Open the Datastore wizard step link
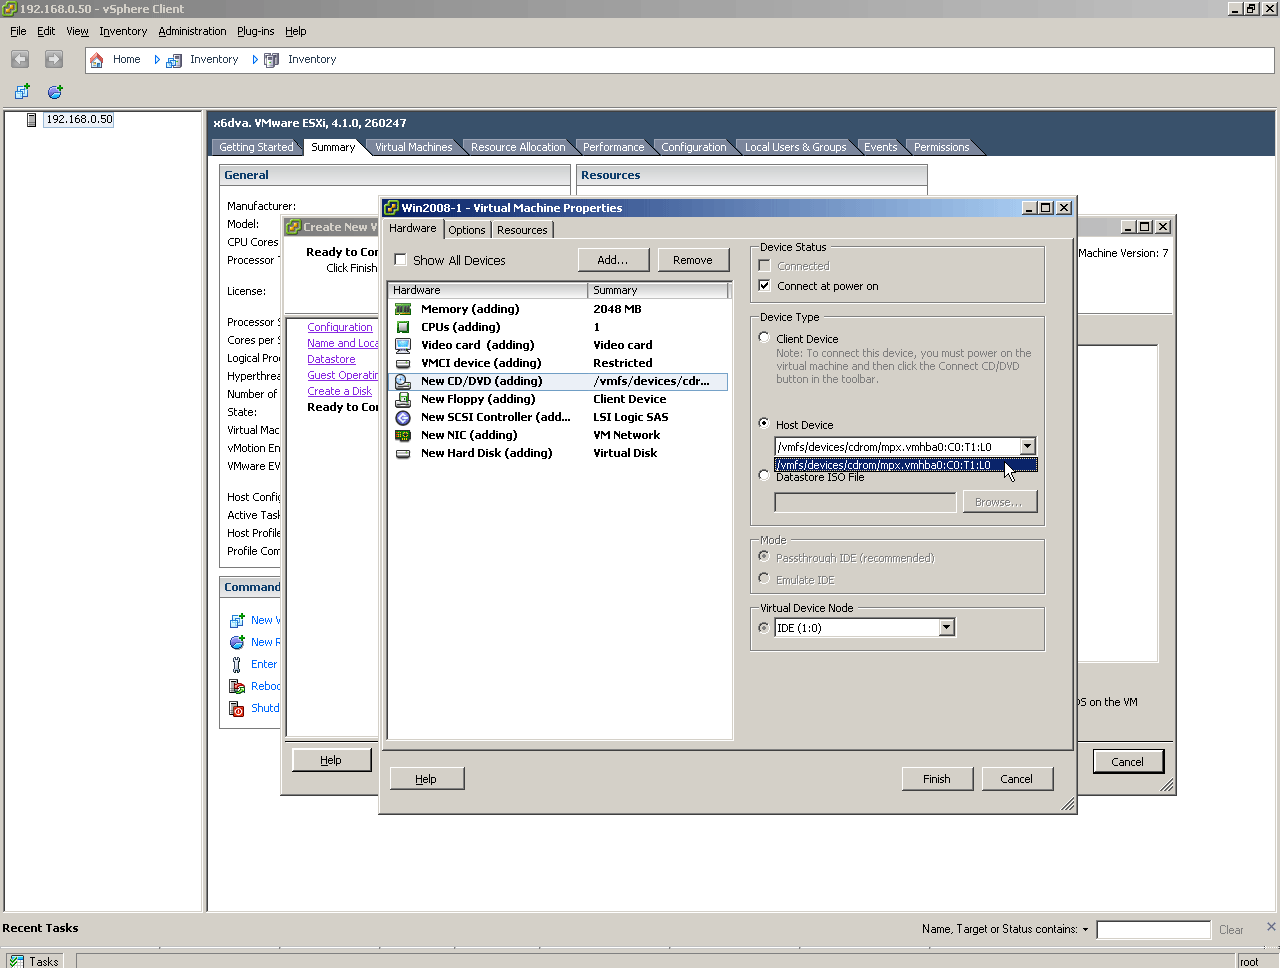1280x968 pixels. coord(331,359)
